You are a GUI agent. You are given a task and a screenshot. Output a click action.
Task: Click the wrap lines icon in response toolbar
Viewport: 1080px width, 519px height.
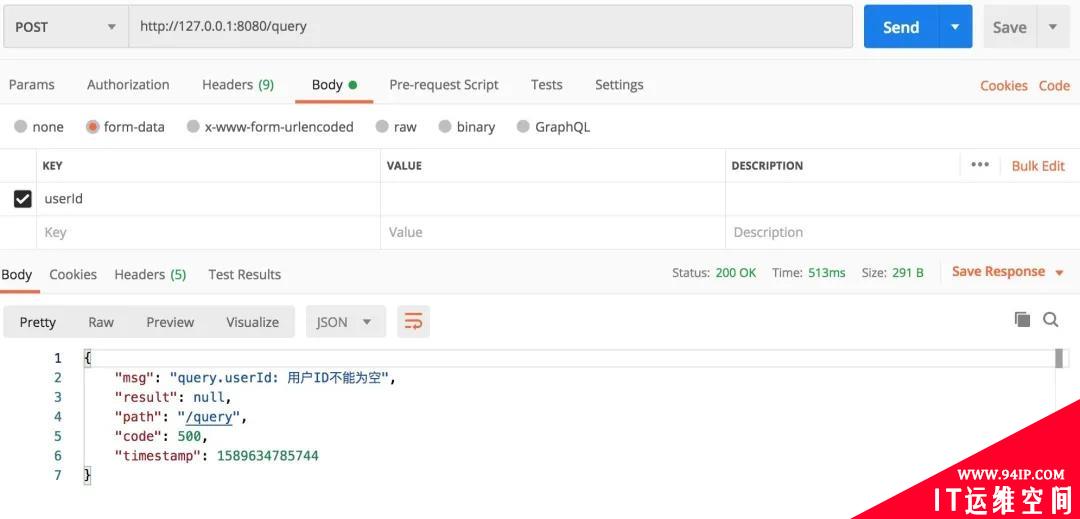click(413, 321)
